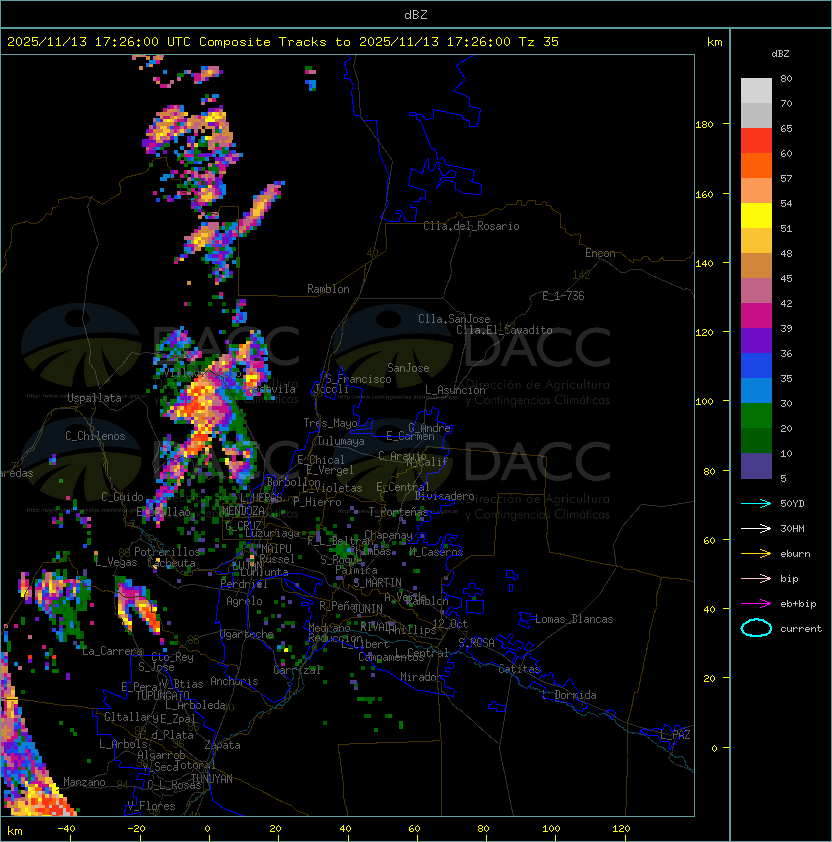Viewport: 832px width, 842px height.
Task: Click the yellow eburn arrow in legend
Action: point(756,554)
